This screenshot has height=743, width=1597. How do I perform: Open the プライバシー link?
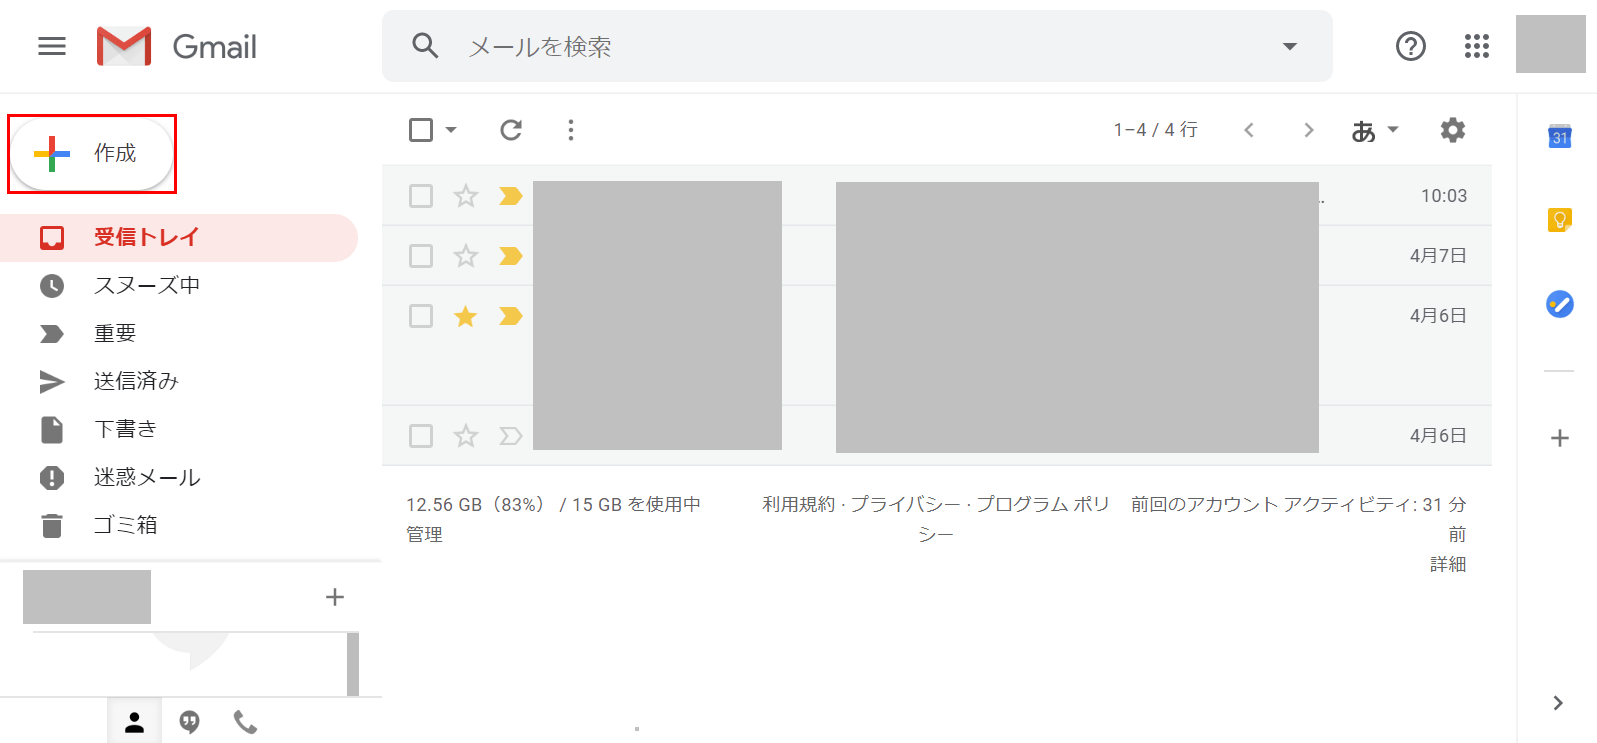[x=905, y=504]
